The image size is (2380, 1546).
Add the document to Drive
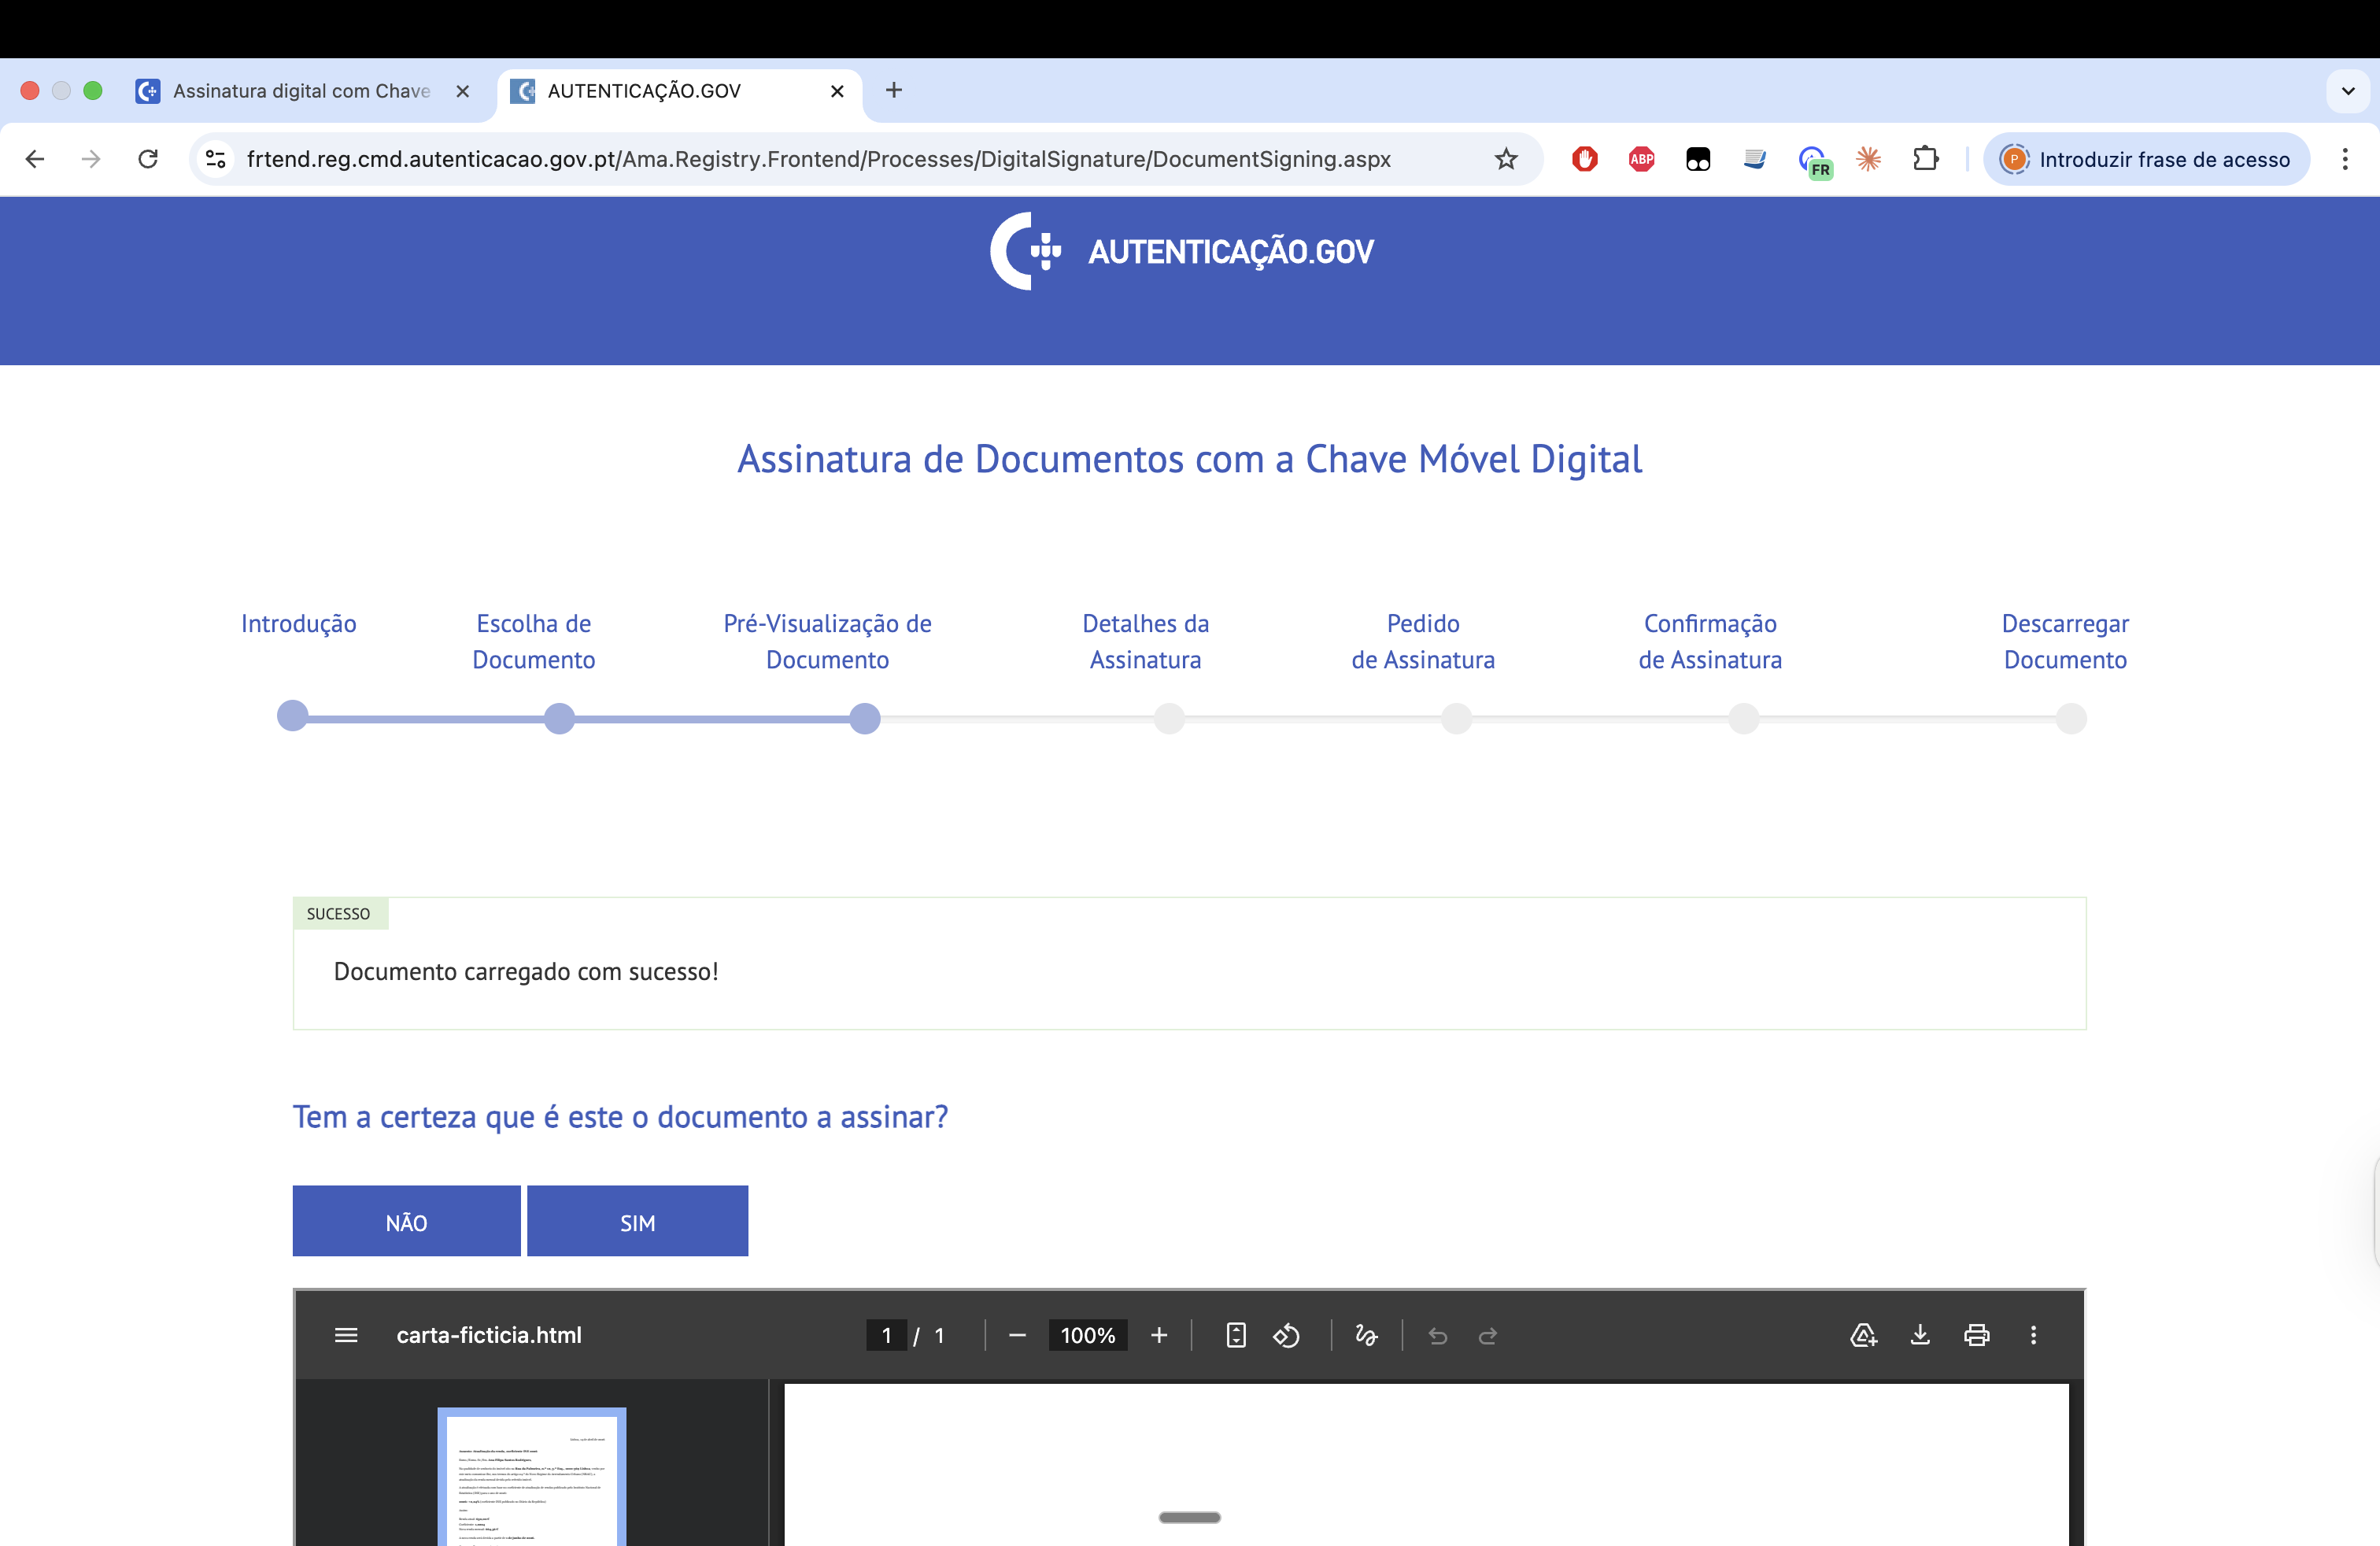click(1863, 1335)
